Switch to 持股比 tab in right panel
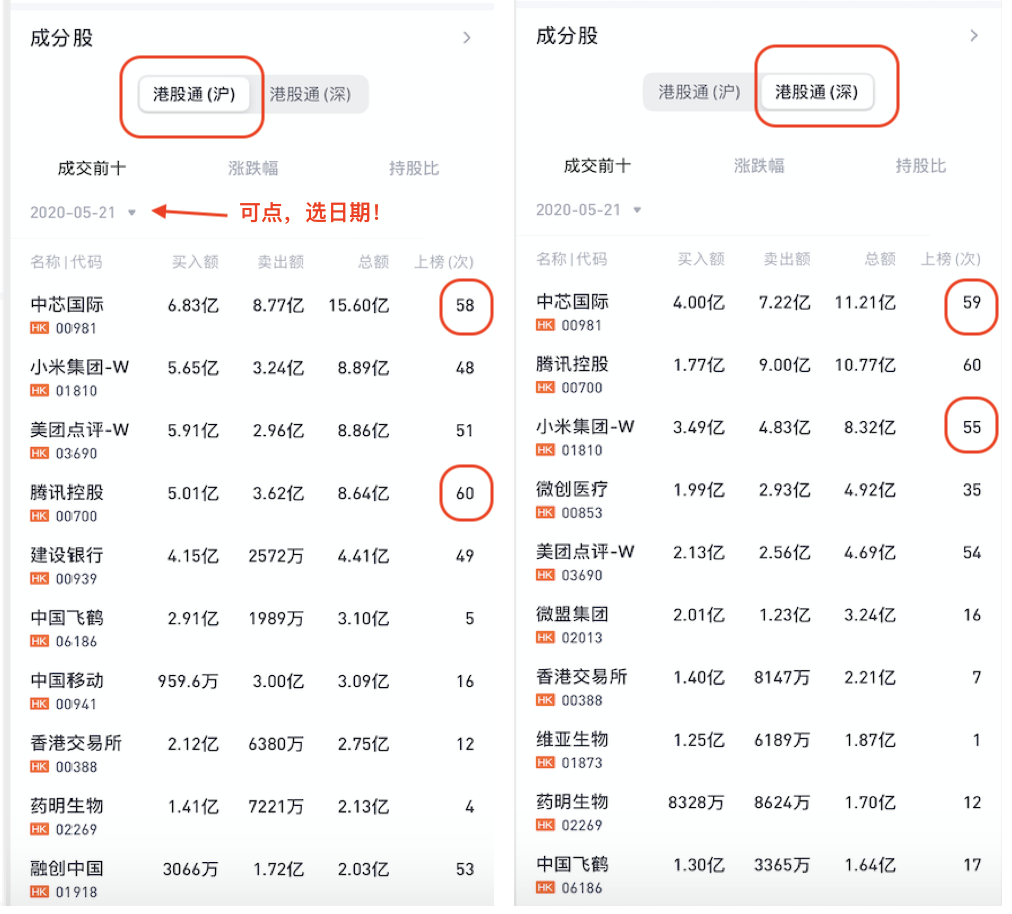Viewport: 1012px width, 914px height. pyautogui.click(x=920, y=166)
